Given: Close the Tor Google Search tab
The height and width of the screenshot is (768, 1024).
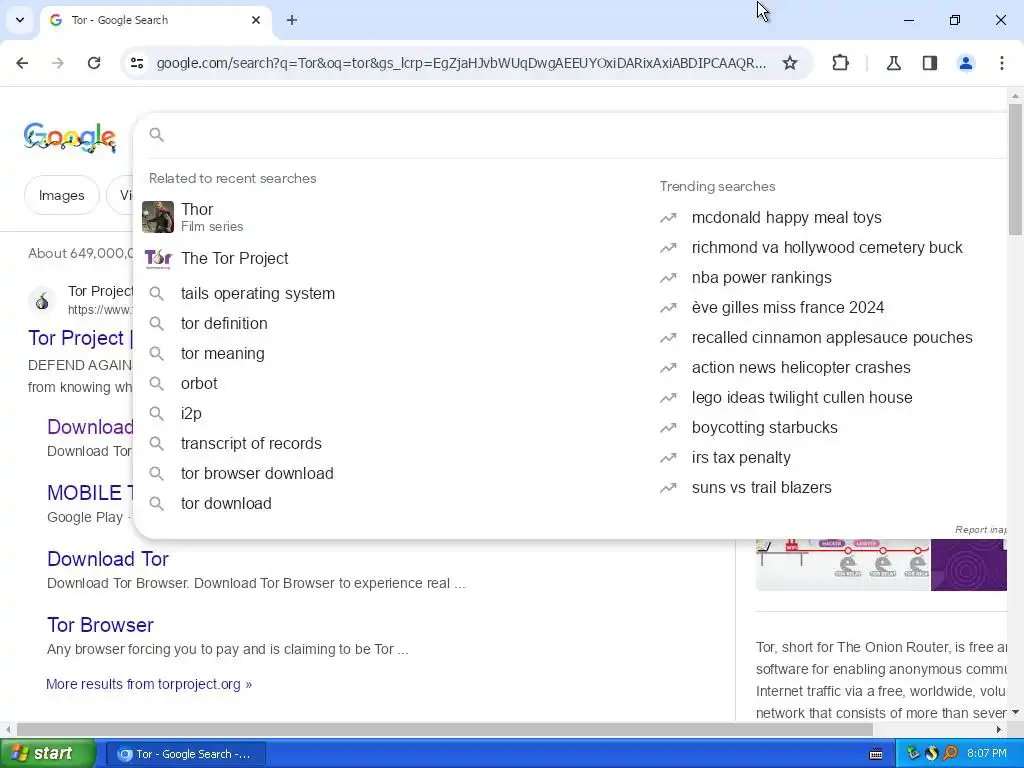Looking at the screenshot, I should tap(256, 20).
